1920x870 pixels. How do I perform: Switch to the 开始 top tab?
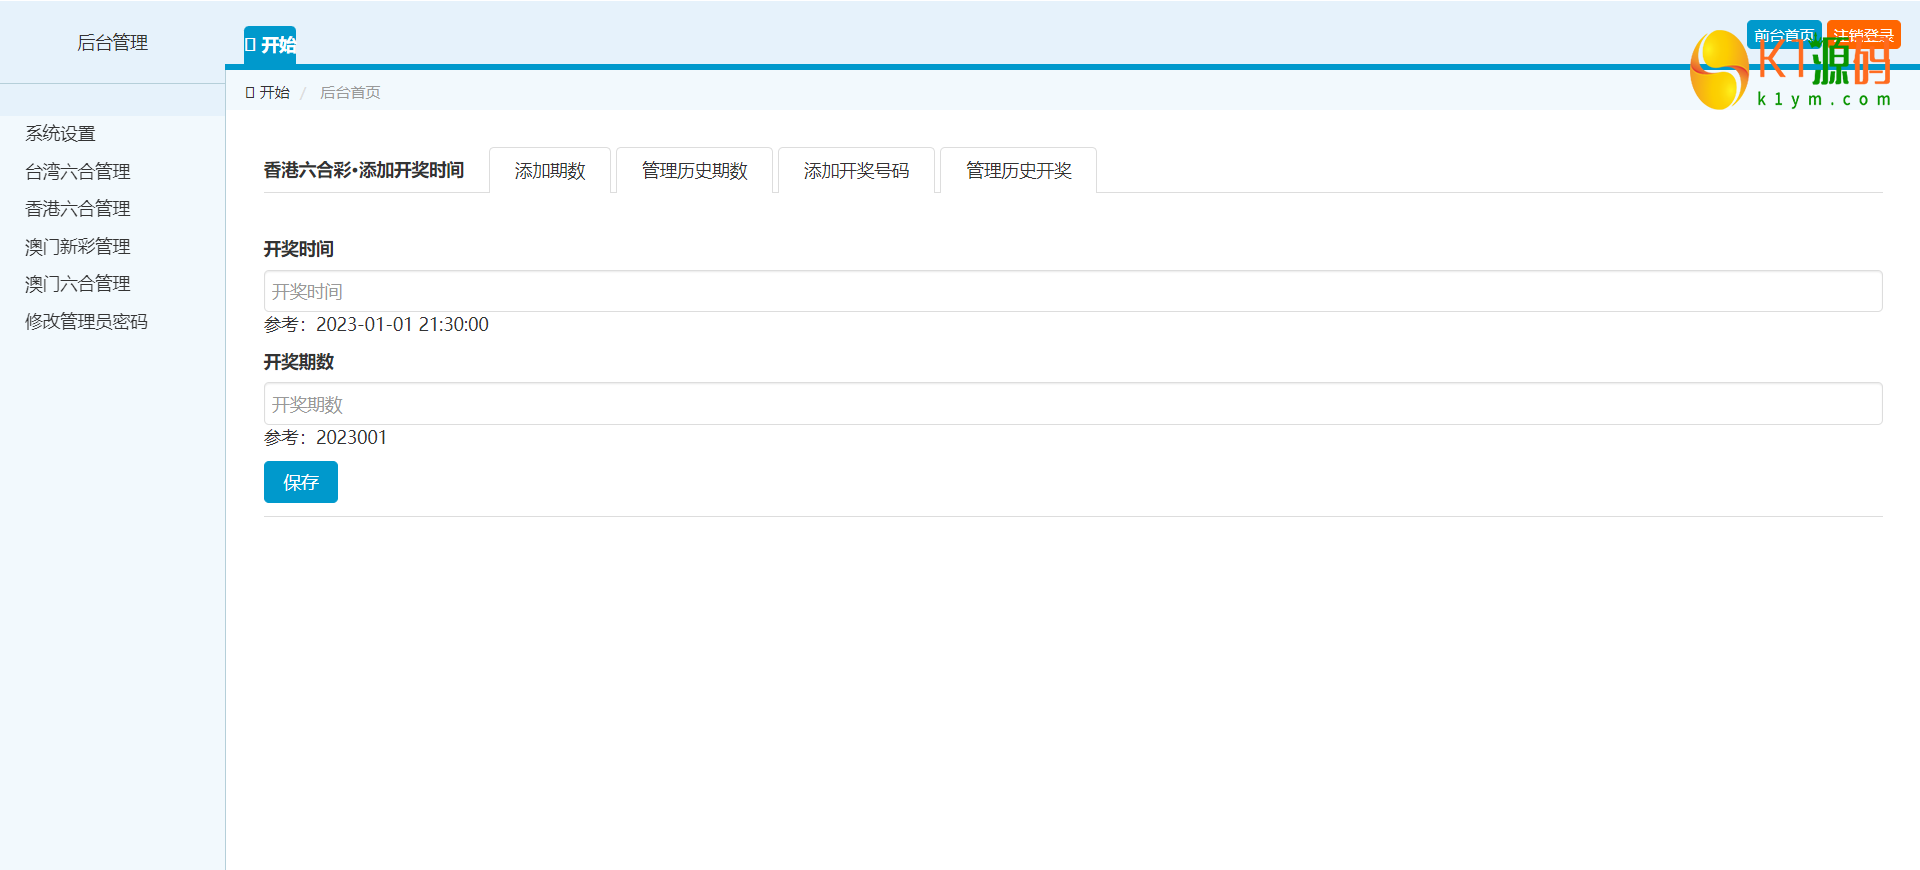coord(270,45)
